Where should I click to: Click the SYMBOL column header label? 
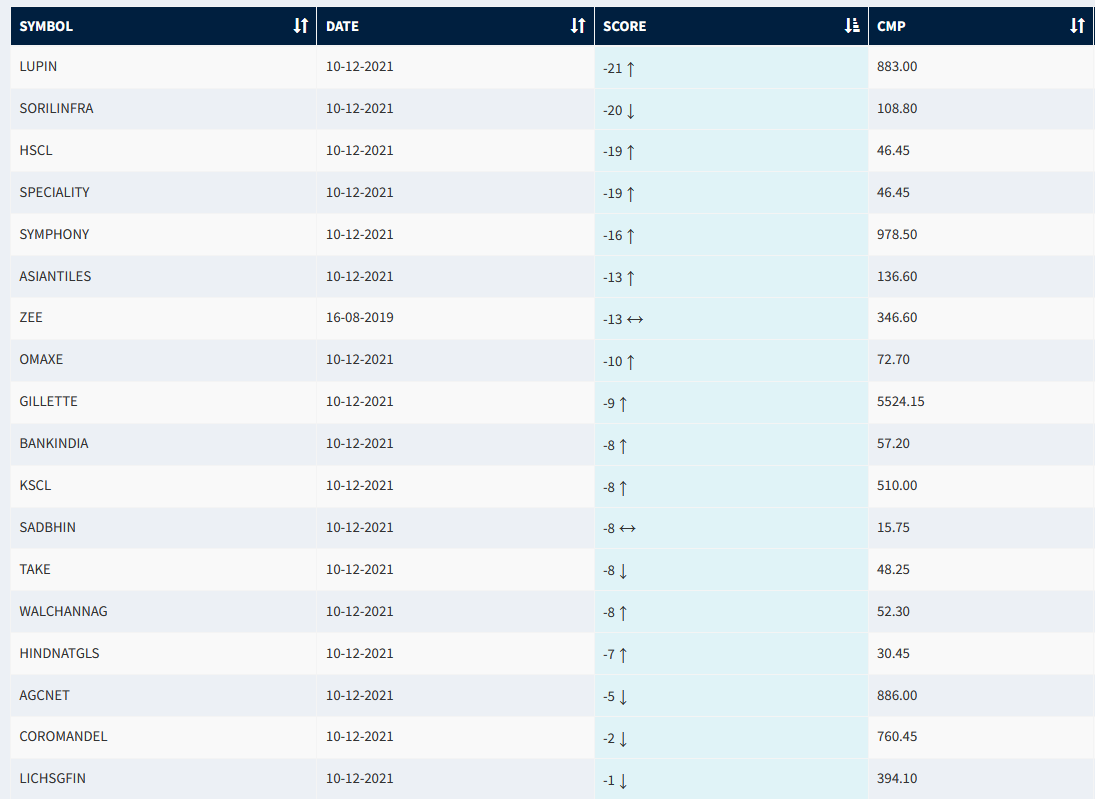point(46,27)
